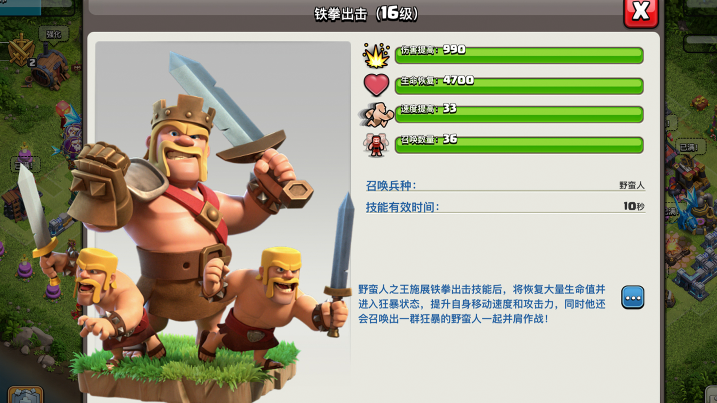Select the 伤害提高 990 green bar
The image size is (717, 403).
519,55
